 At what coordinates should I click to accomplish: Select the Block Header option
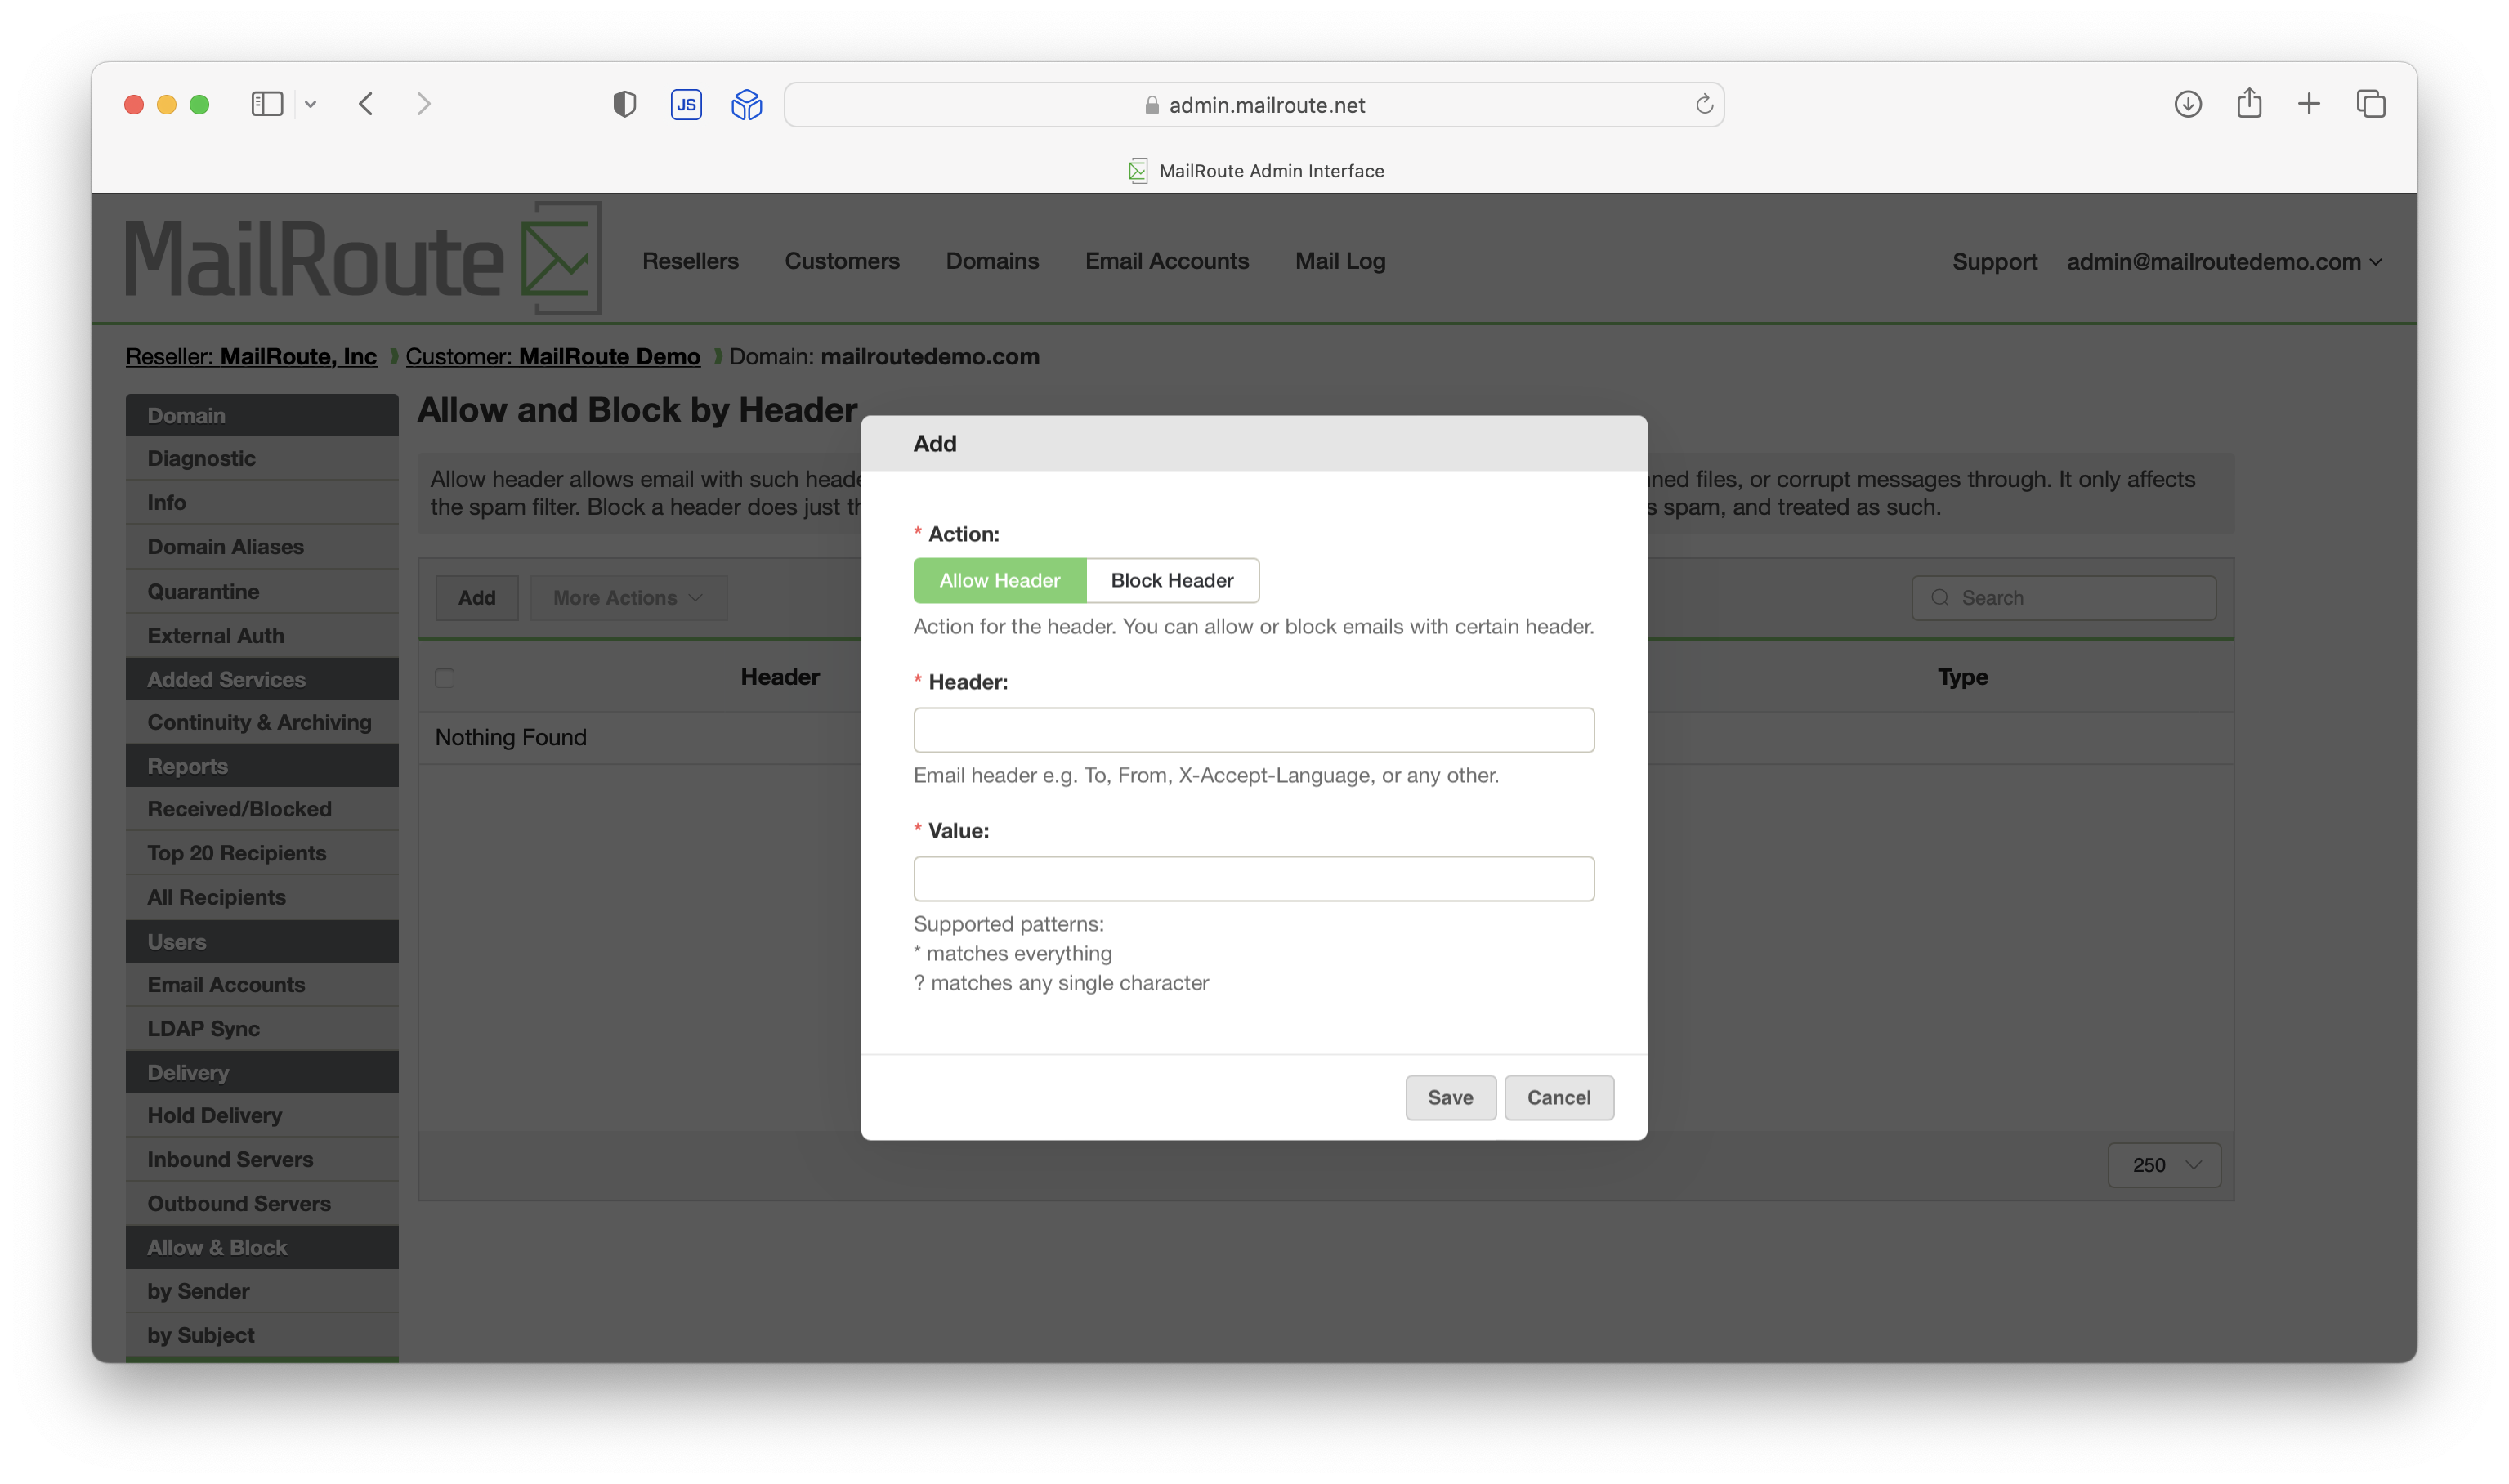(1172, 580)
